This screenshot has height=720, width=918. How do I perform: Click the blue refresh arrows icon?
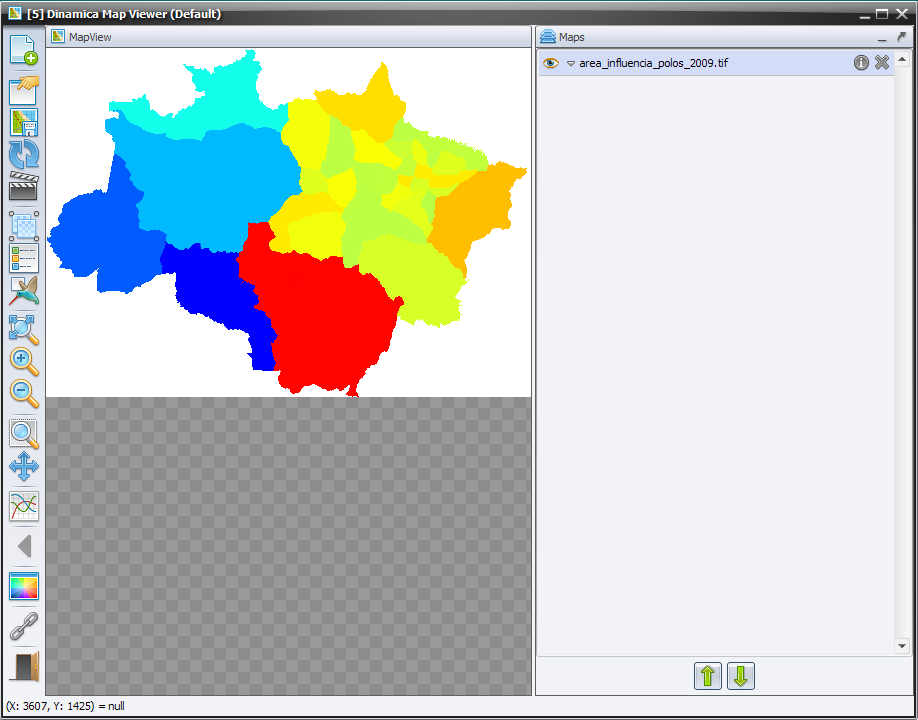tap(24, 154)
